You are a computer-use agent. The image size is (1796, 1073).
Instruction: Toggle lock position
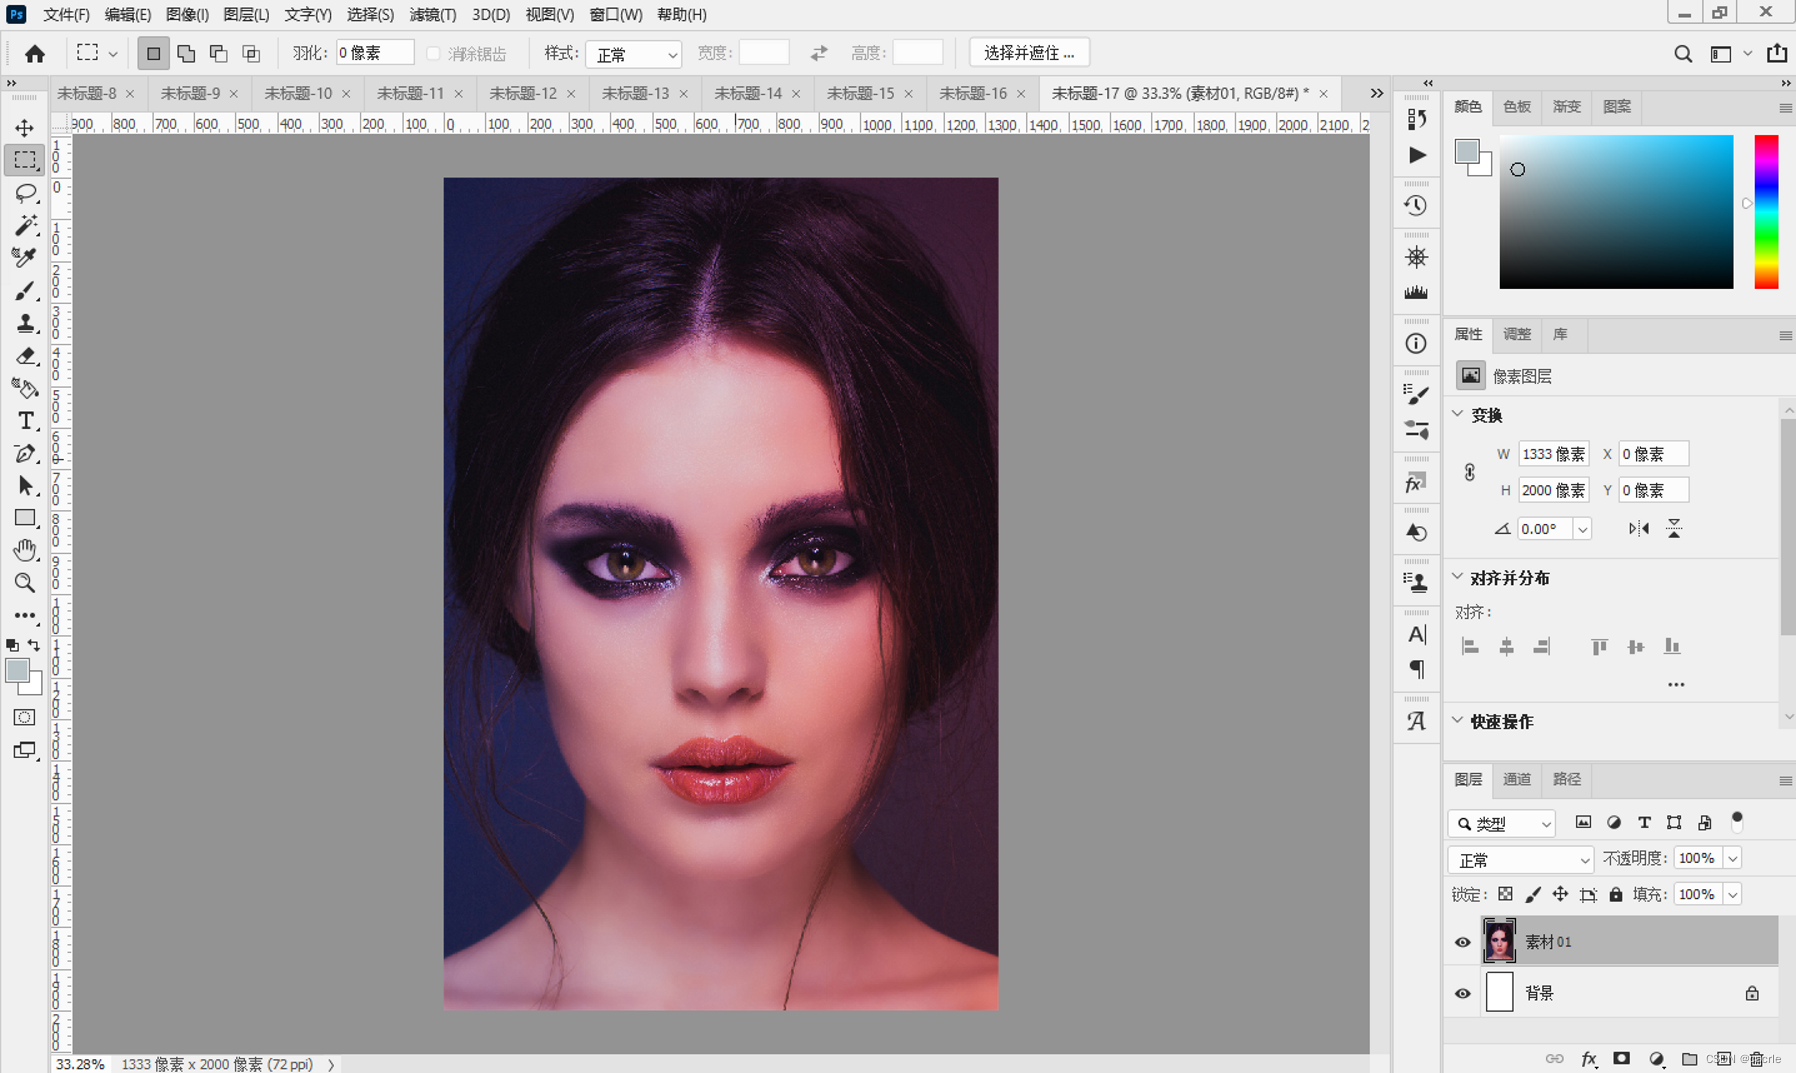[1560, 894]
